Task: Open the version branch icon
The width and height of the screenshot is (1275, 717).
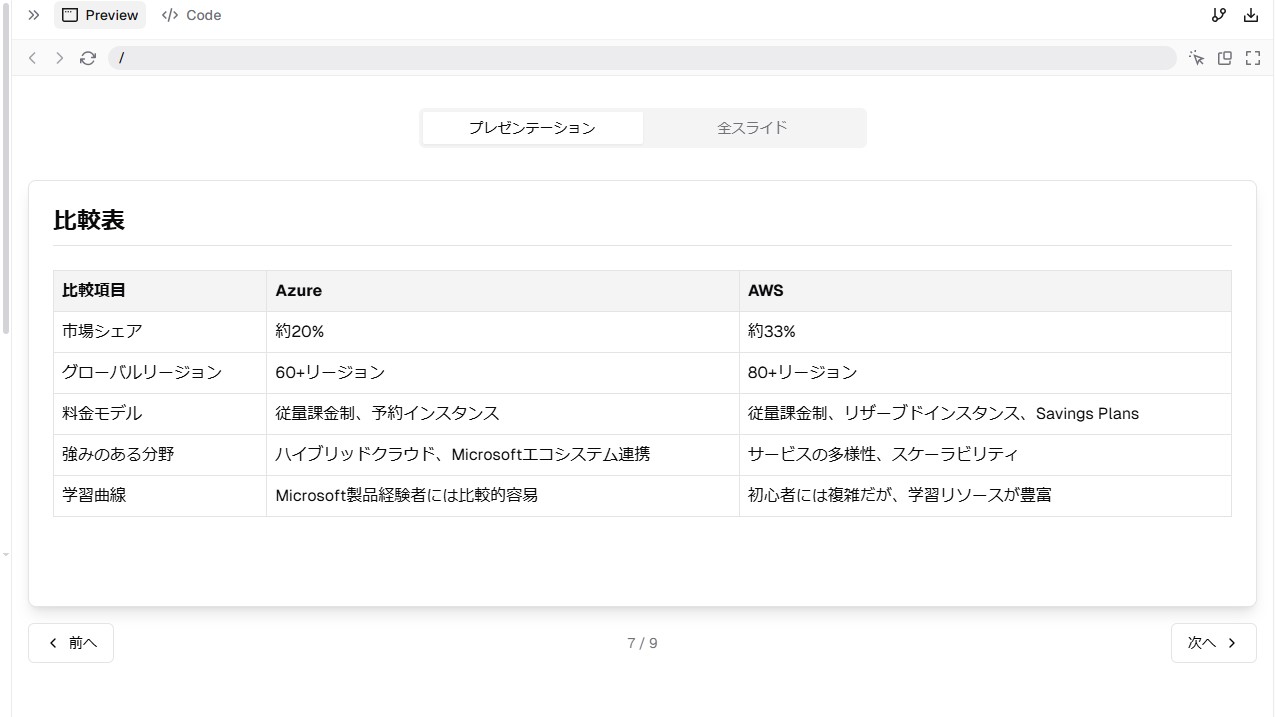Action: (1218, 15)
